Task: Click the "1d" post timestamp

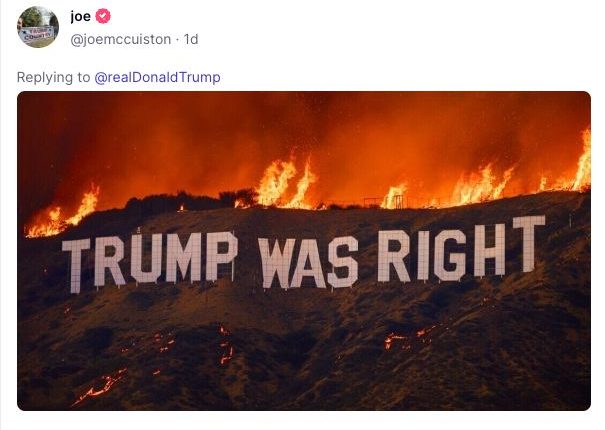Action: tap(191, 39)
